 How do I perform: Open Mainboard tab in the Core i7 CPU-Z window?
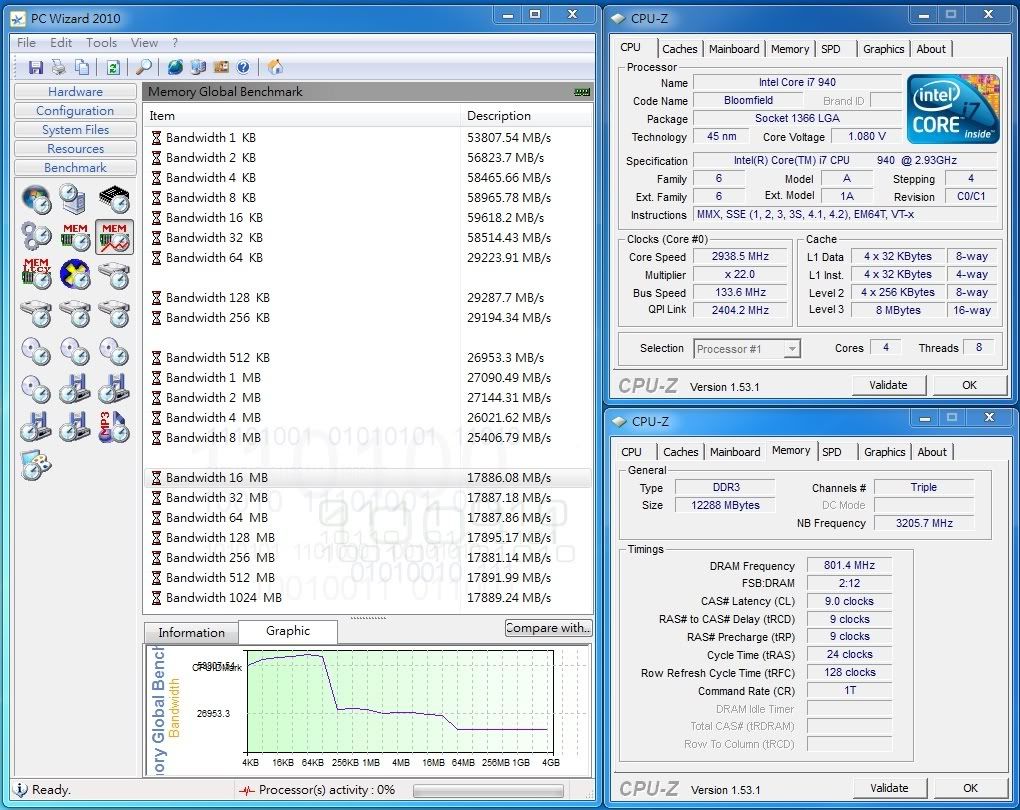(x=734, y=49)
